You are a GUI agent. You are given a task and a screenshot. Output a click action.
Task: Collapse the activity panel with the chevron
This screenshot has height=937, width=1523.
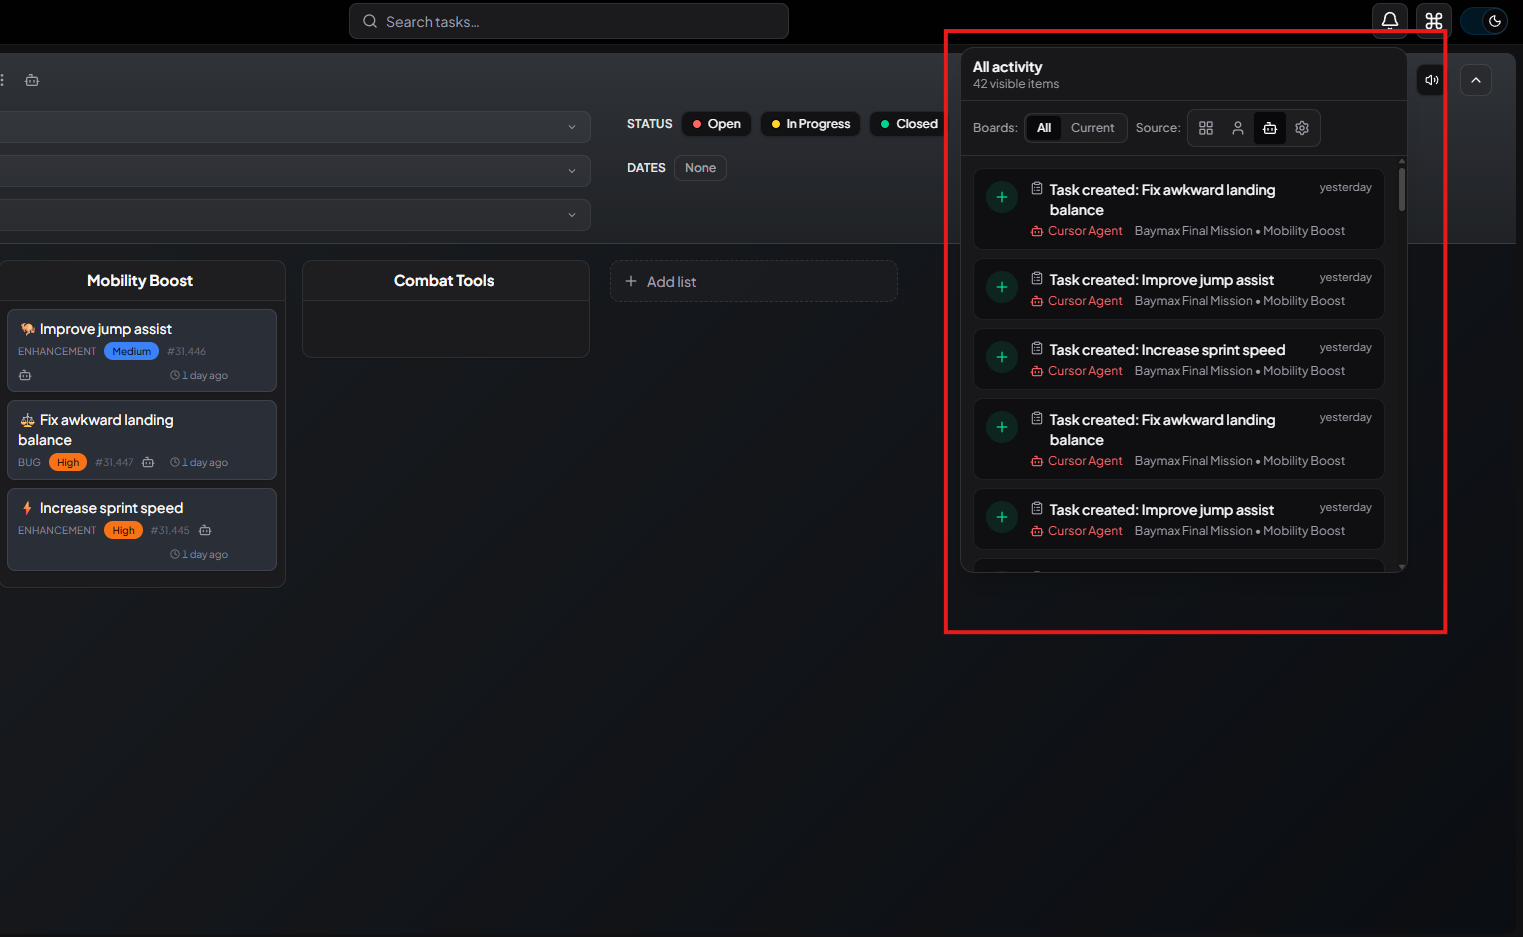(x=1476, y=79)
